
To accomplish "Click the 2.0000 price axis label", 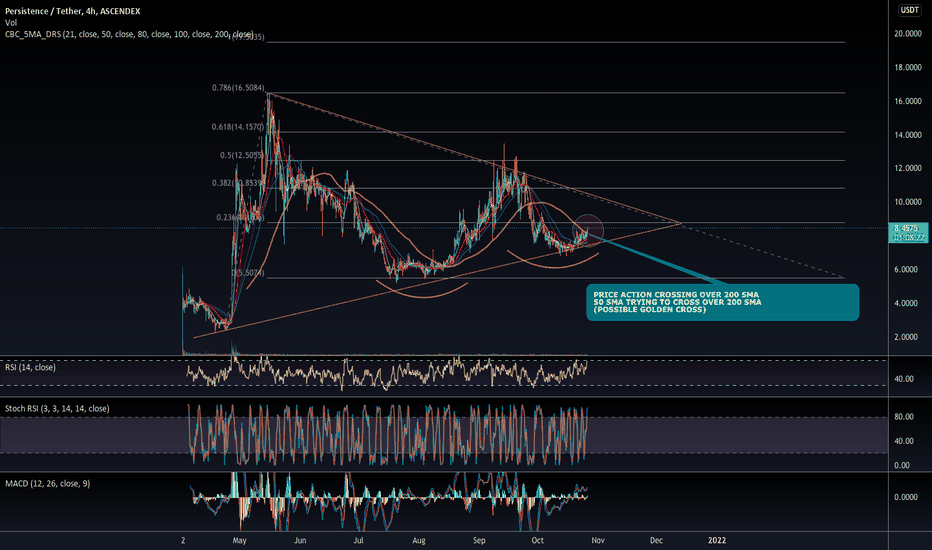I will click(908, 337).
